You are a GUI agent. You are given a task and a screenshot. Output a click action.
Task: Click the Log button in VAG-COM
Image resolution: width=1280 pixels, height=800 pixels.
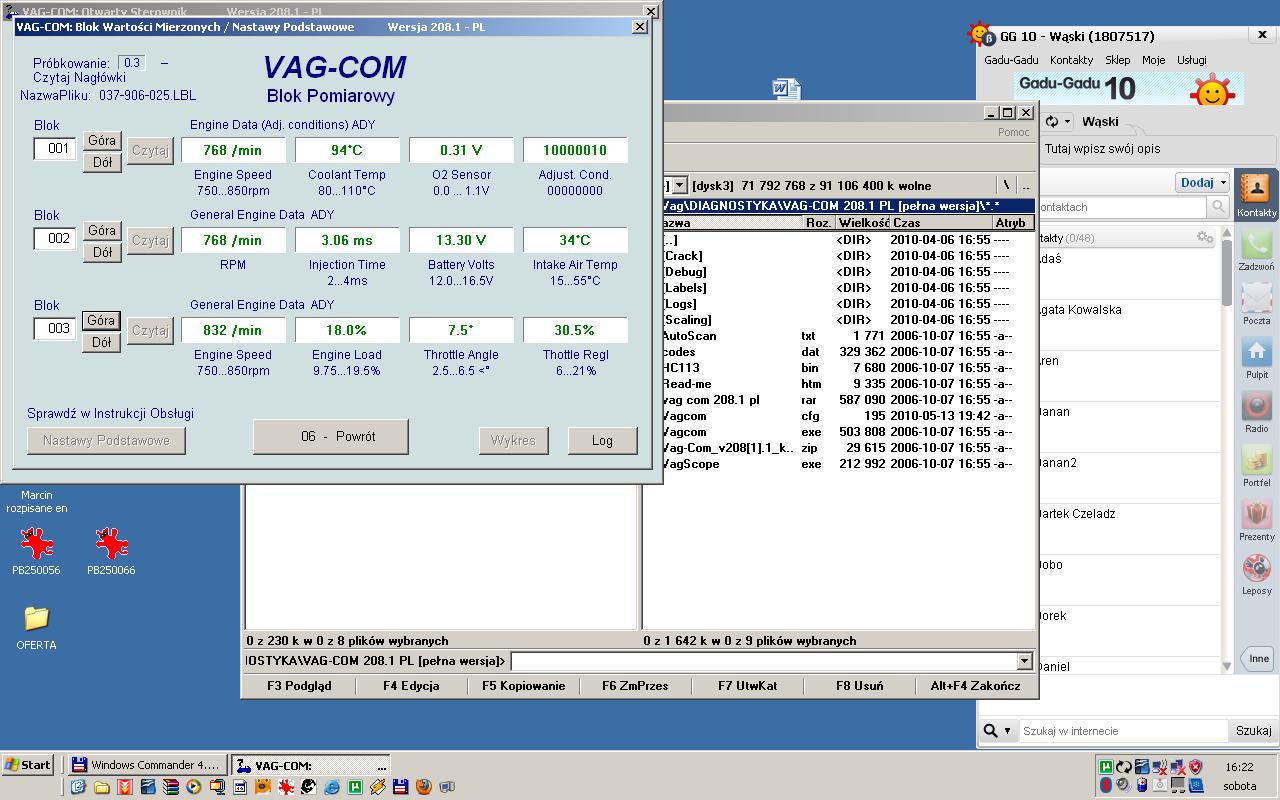602,440
